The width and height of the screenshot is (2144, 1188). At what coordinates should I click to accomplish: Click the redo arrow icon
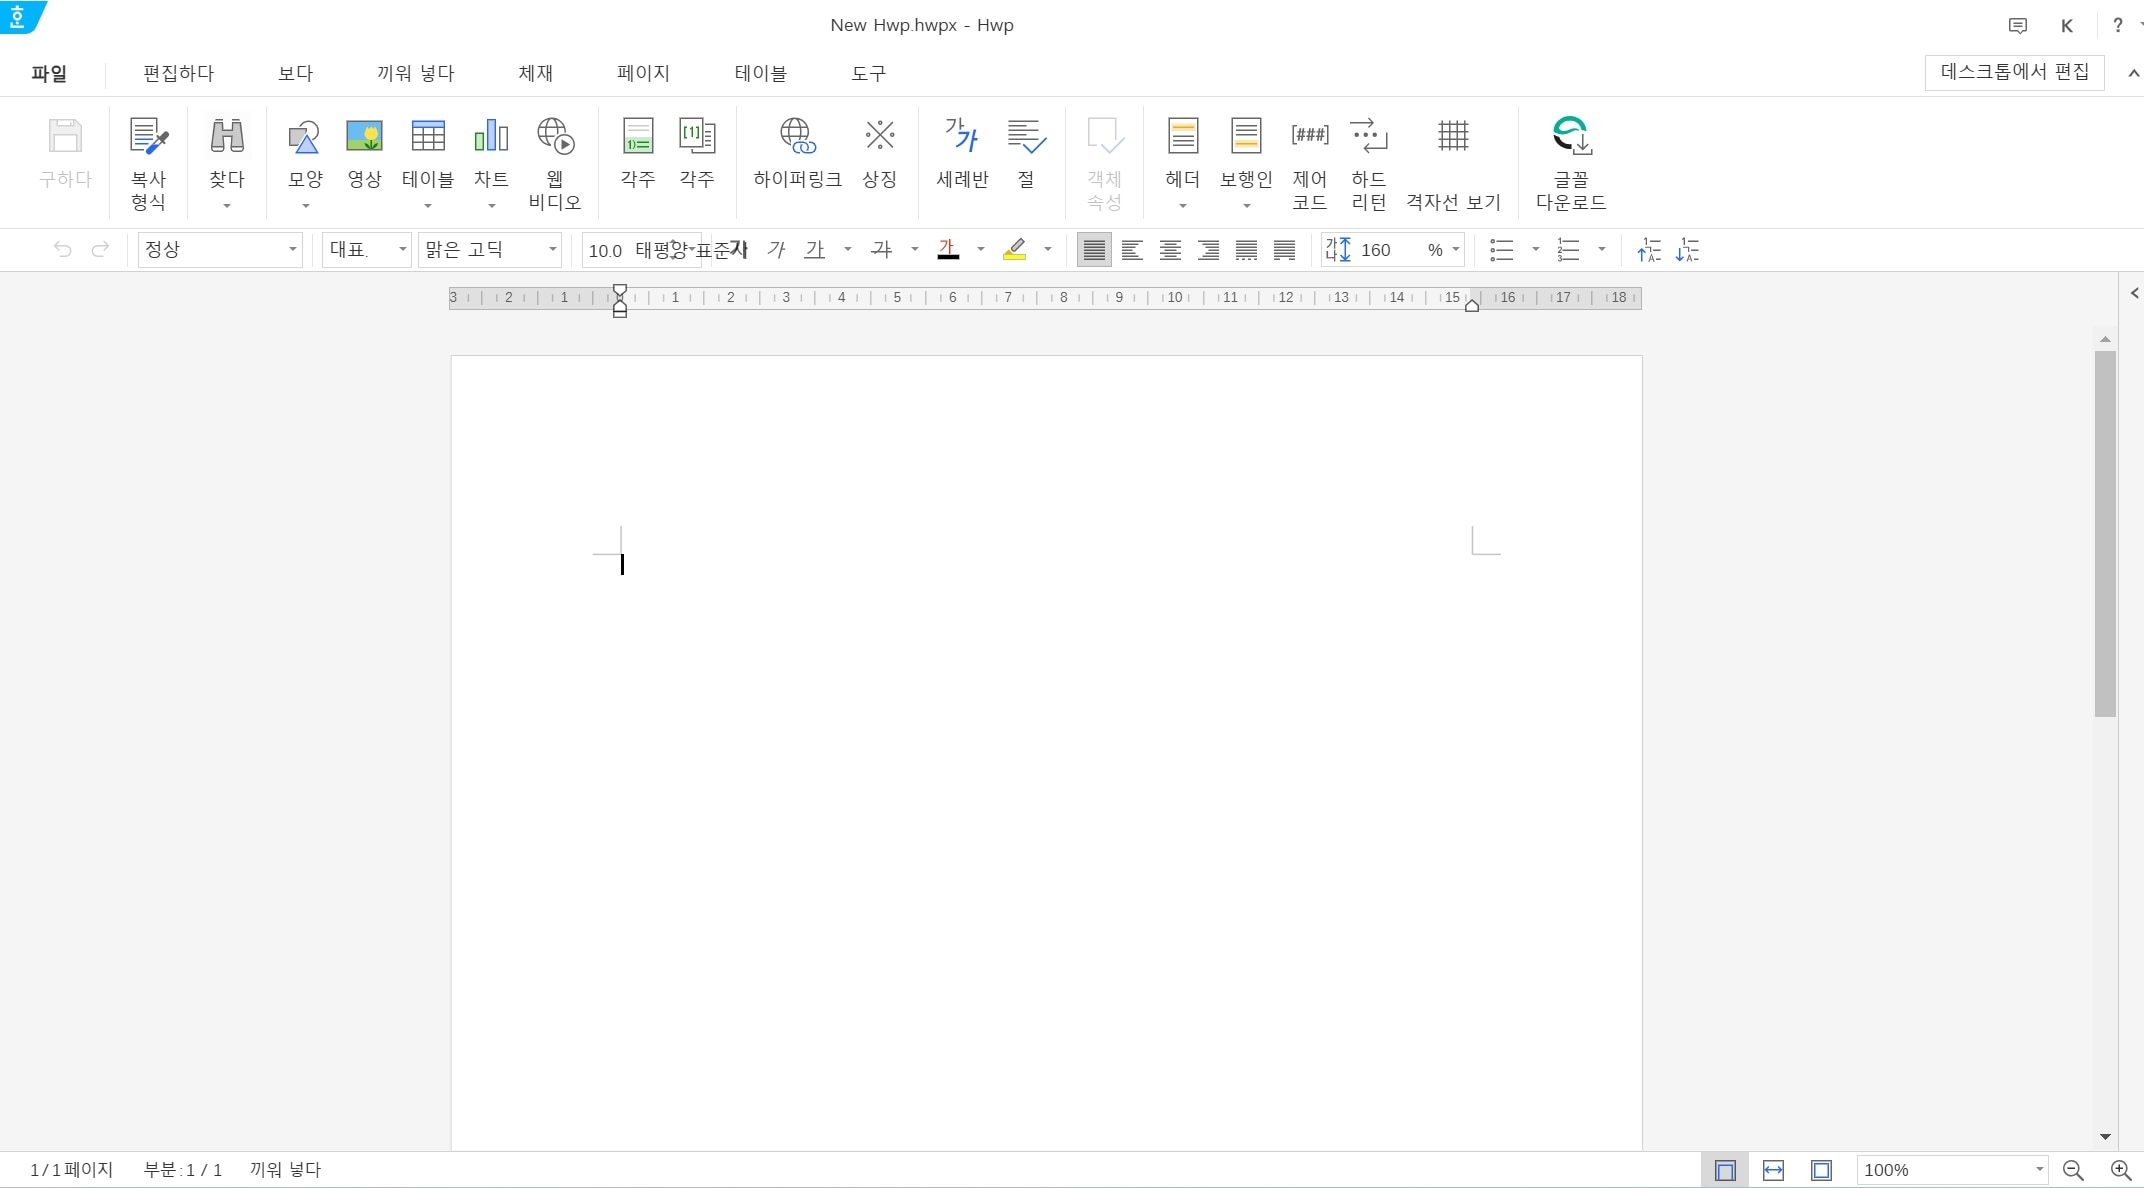[100, 250]
